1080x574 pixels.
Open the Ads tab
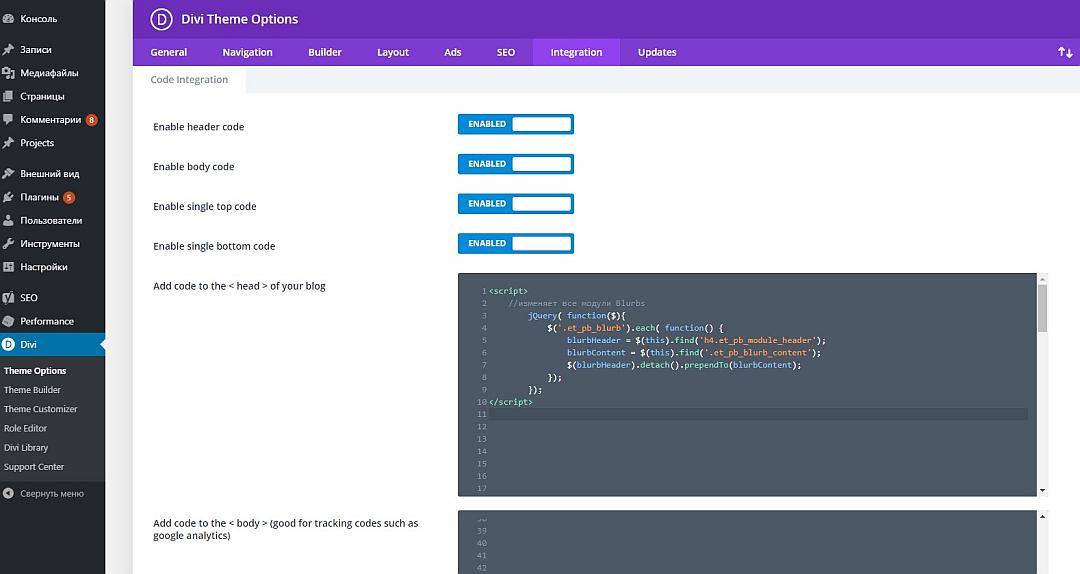(453, 52)
